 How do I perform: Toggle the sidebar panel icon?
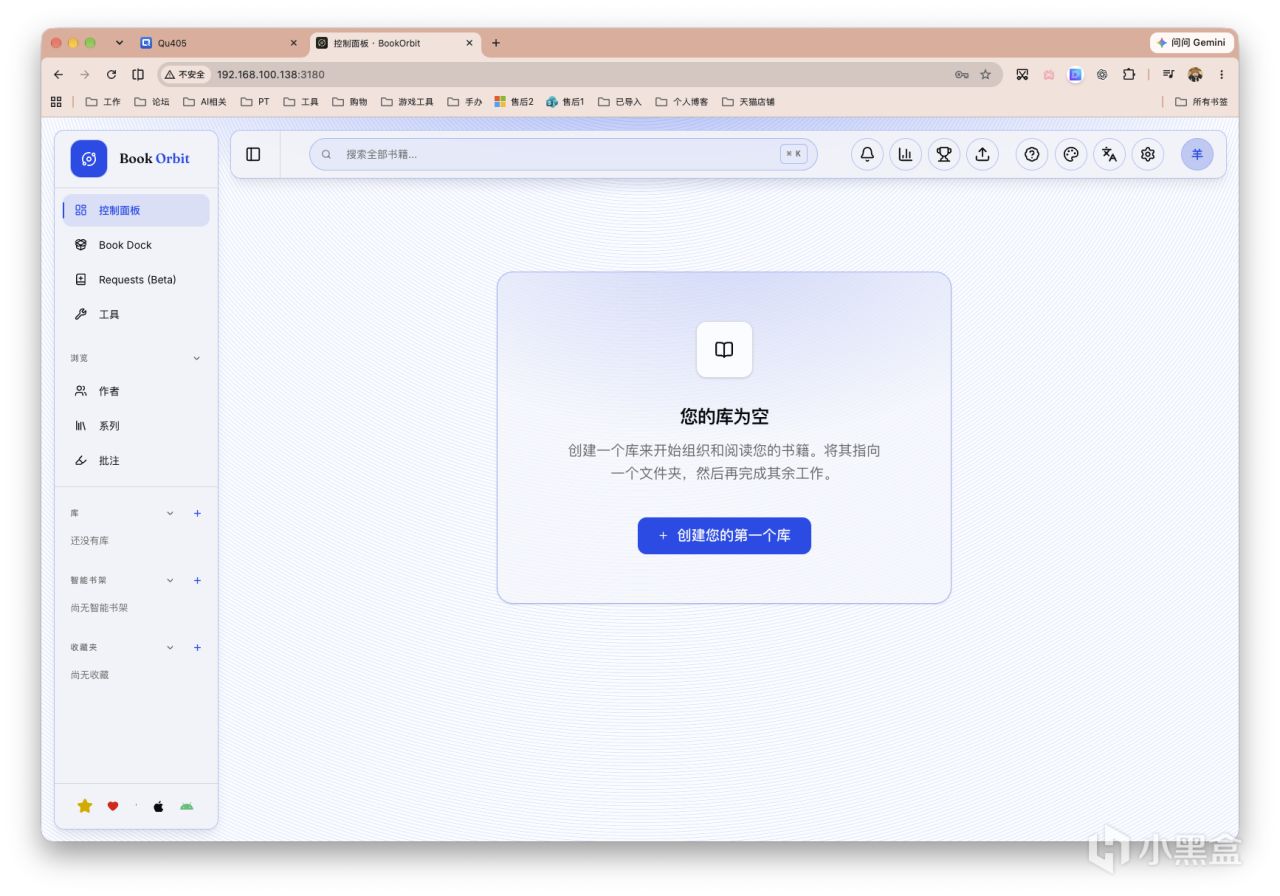pos(253,154)
